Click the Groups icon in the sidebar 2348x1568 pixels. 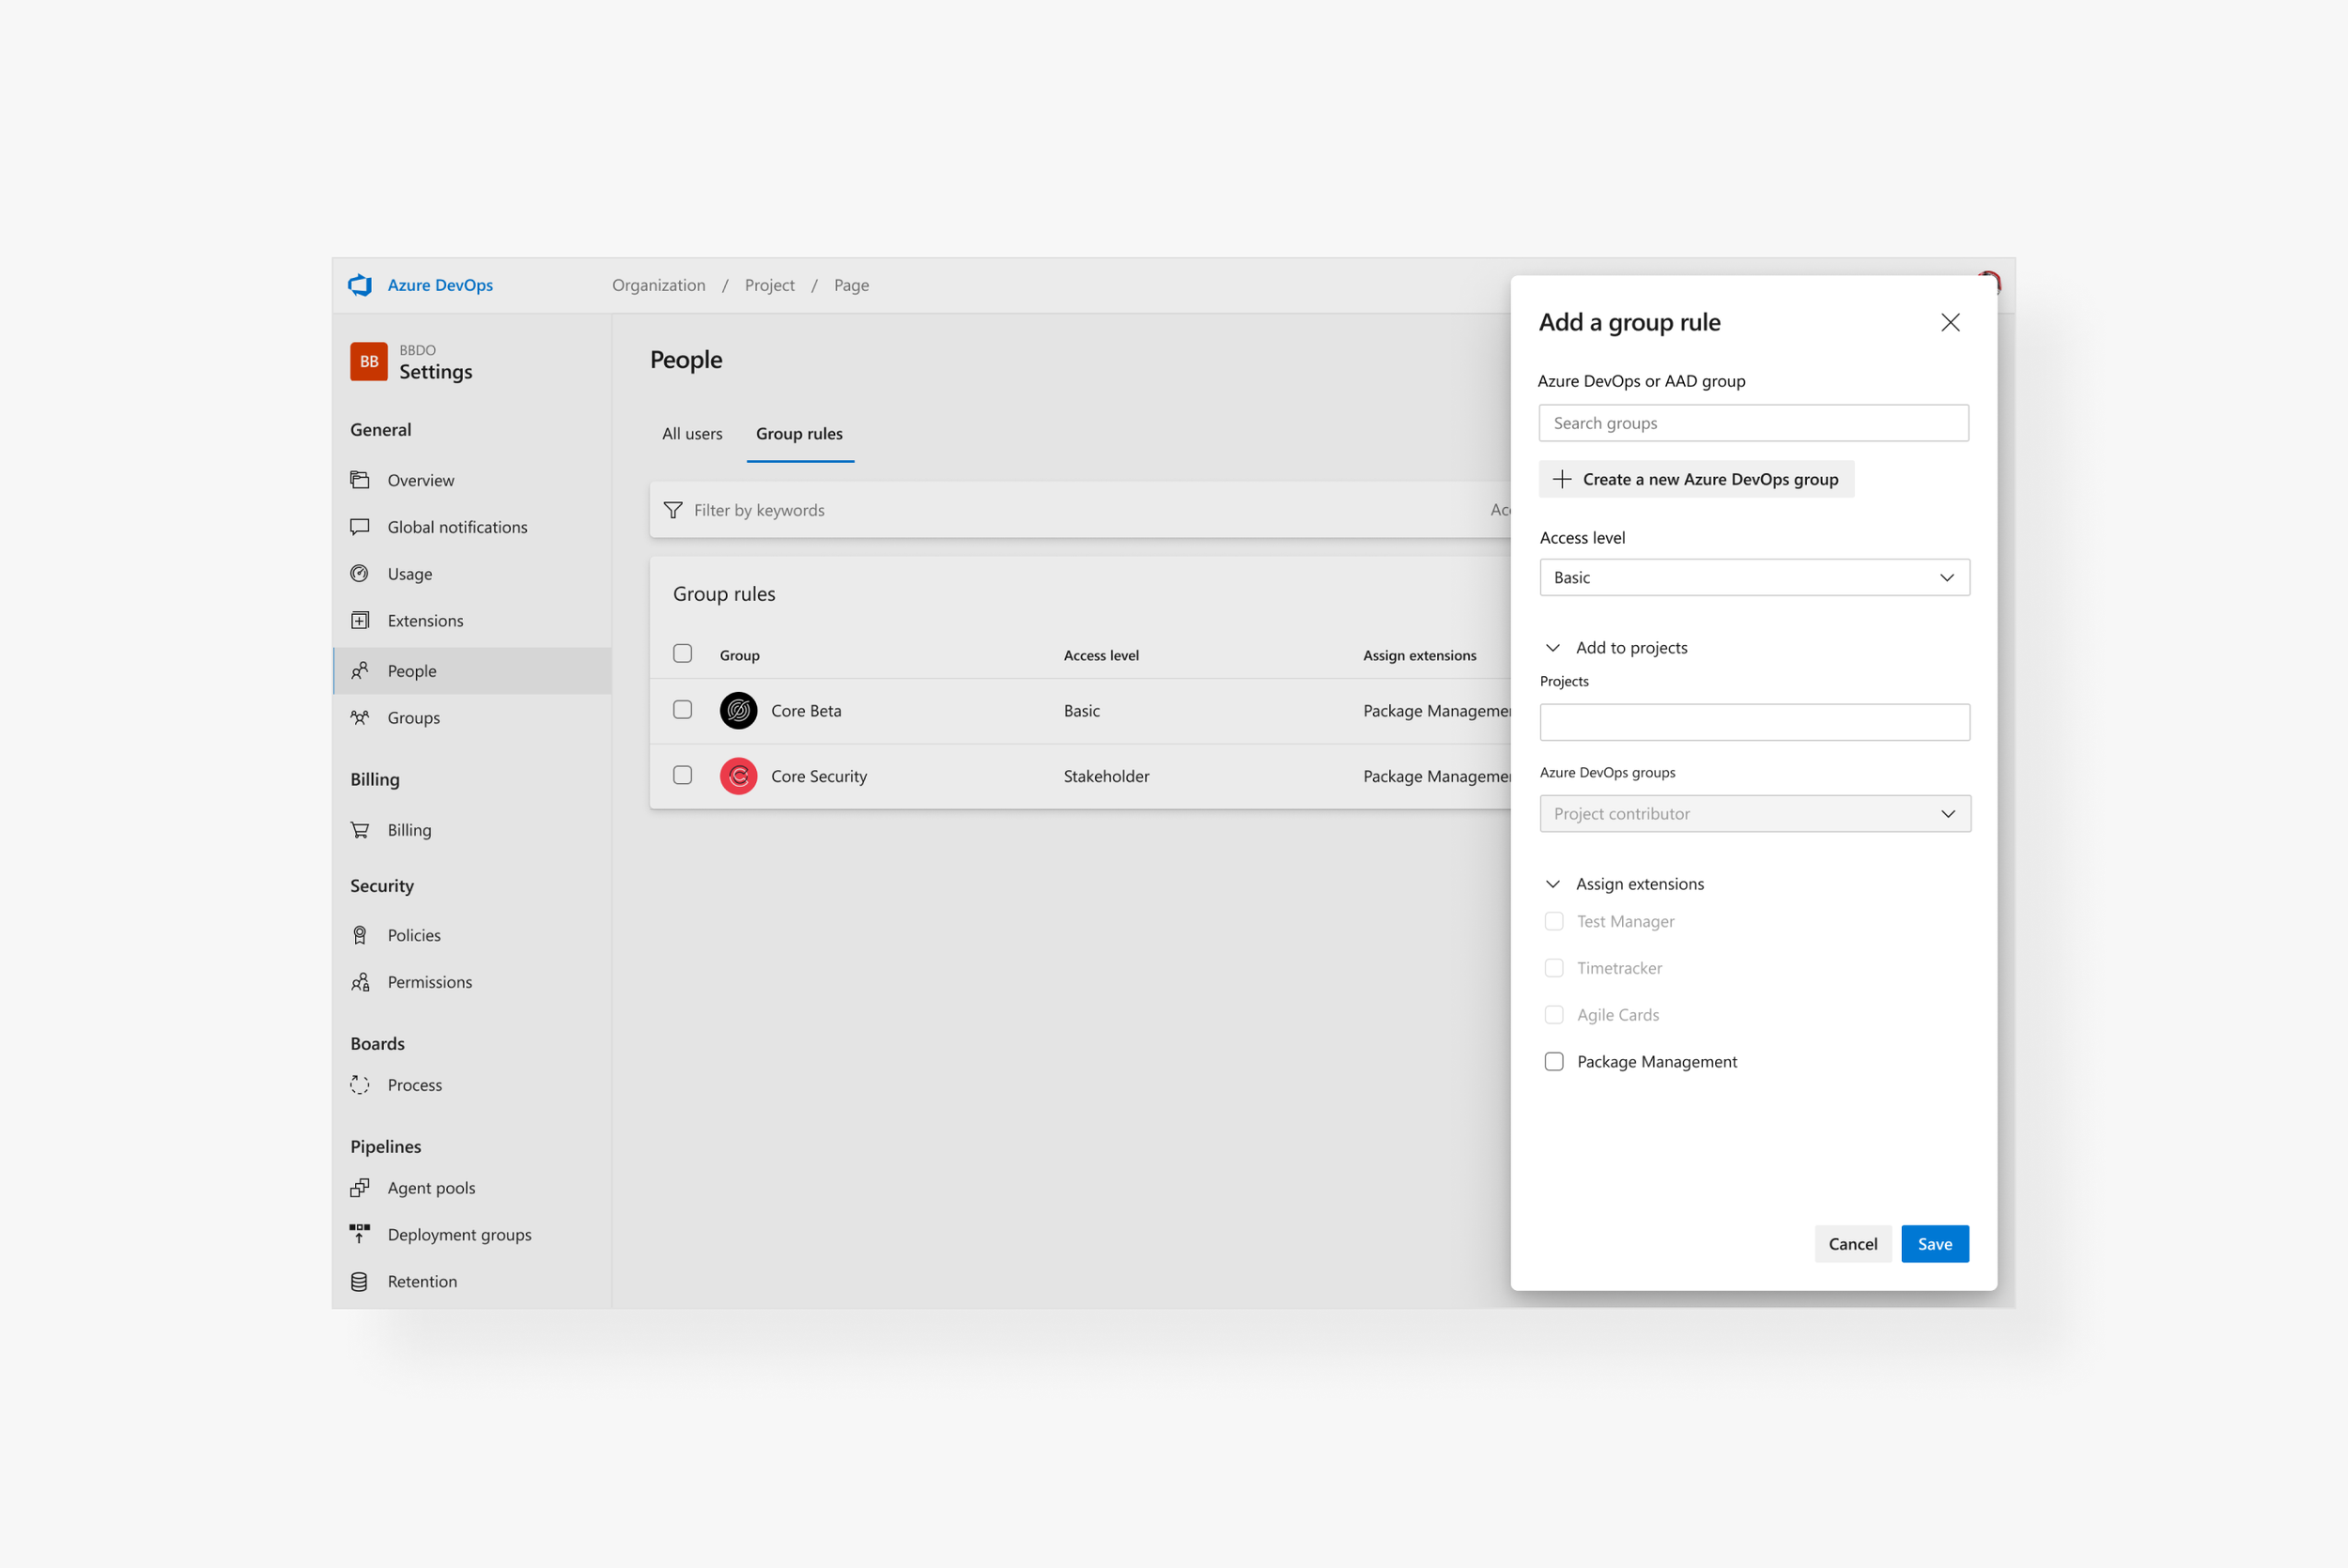click(360, 717)
